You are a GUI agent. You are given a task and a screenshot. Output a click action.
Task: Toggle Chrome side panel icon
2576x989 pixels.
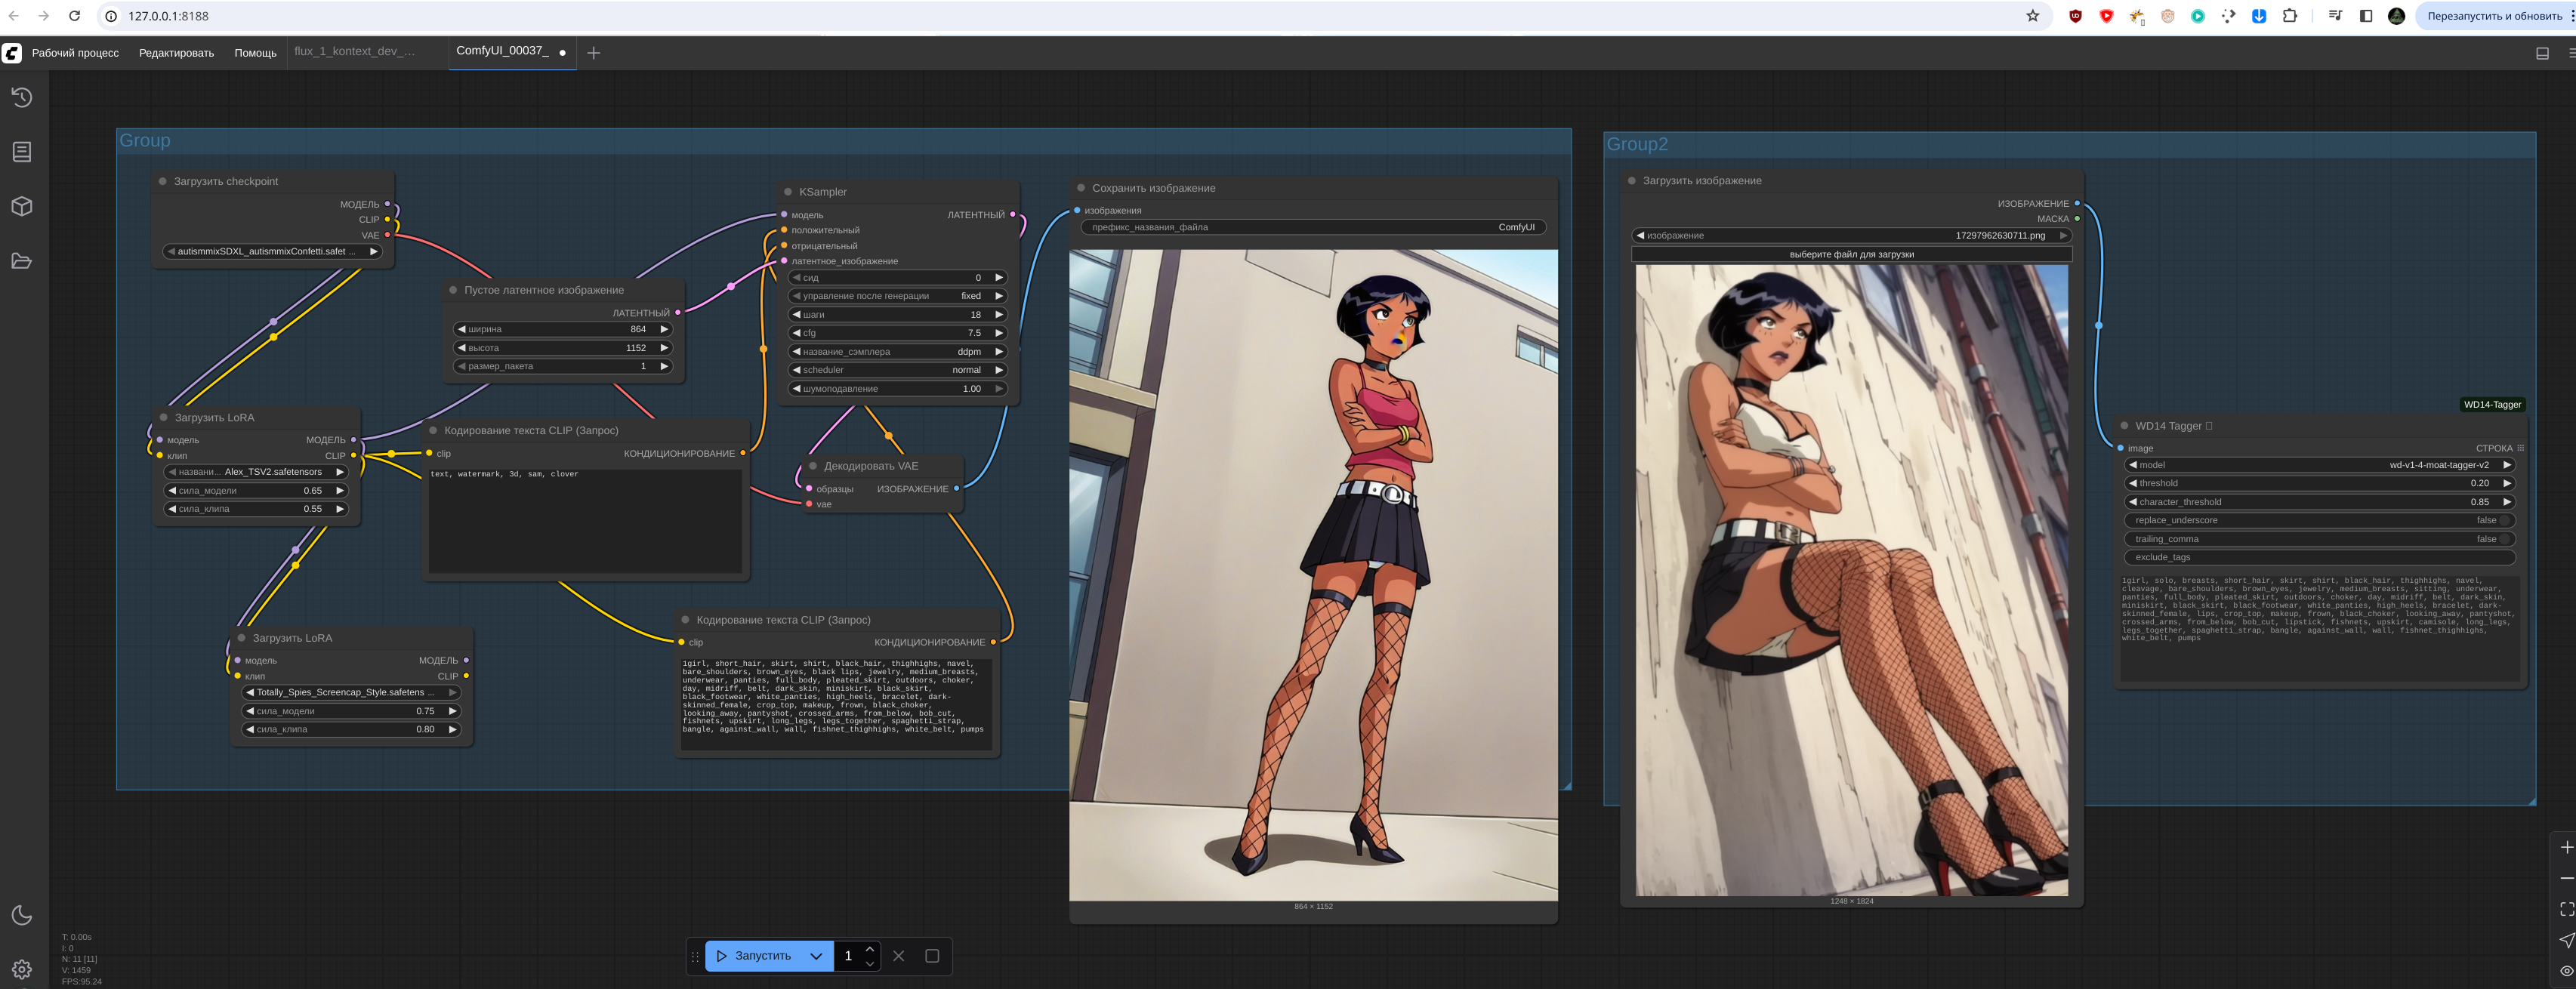2366,16
